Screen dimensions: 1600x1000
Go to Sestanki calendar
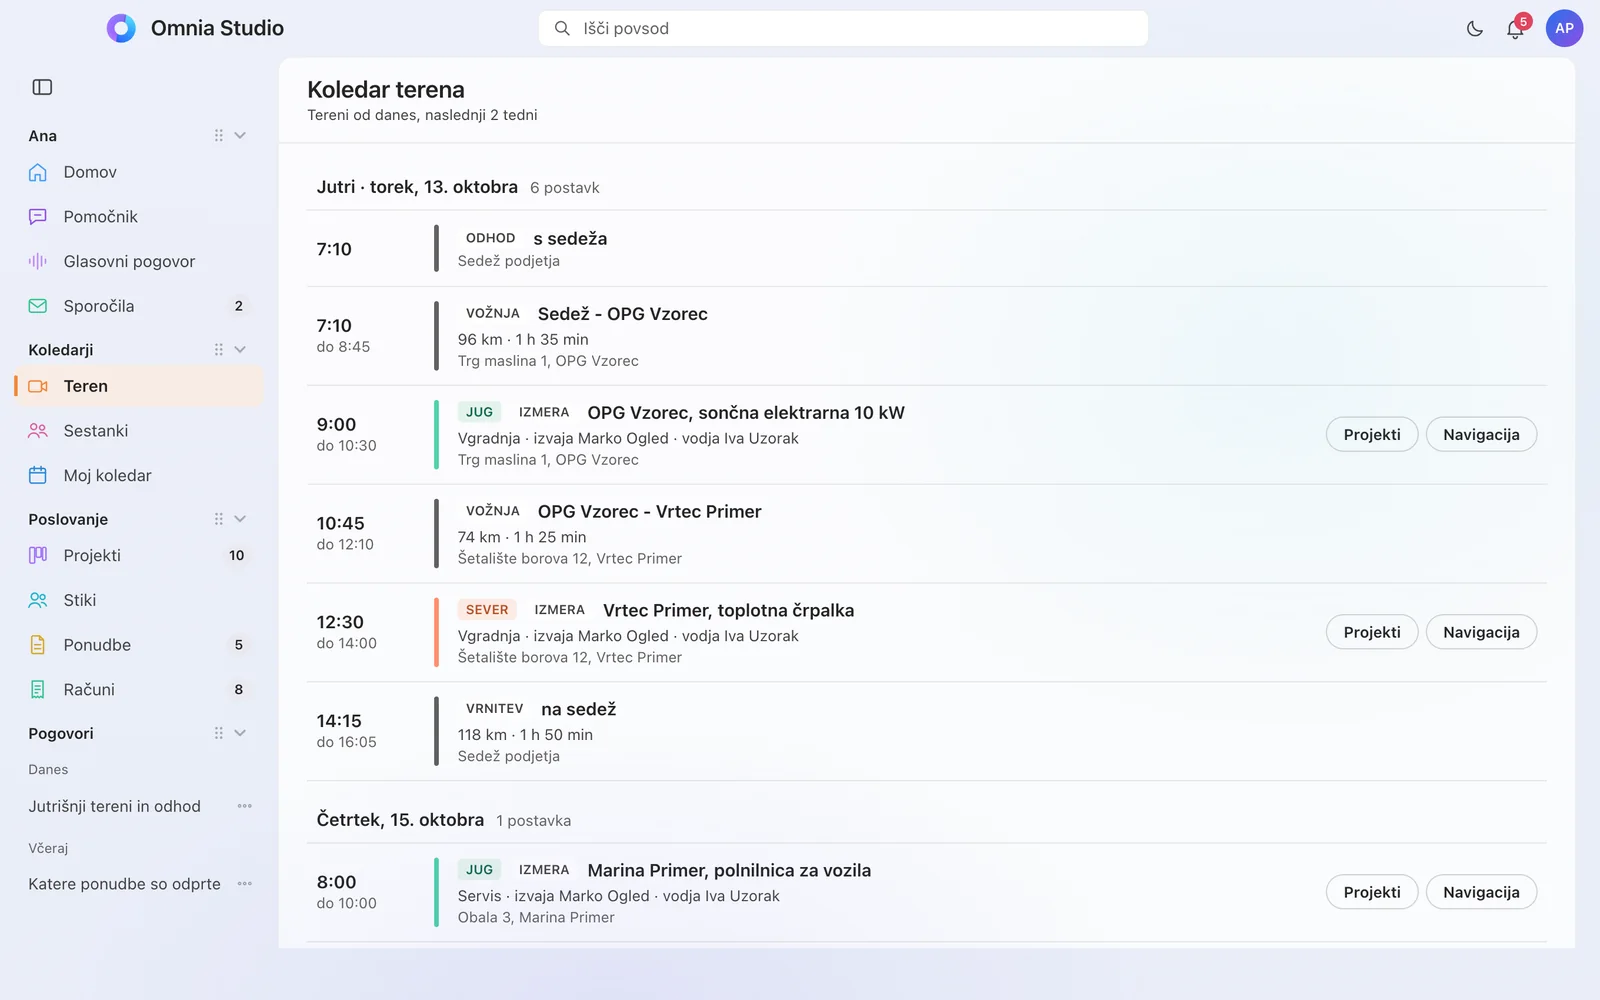coord(139,431)
